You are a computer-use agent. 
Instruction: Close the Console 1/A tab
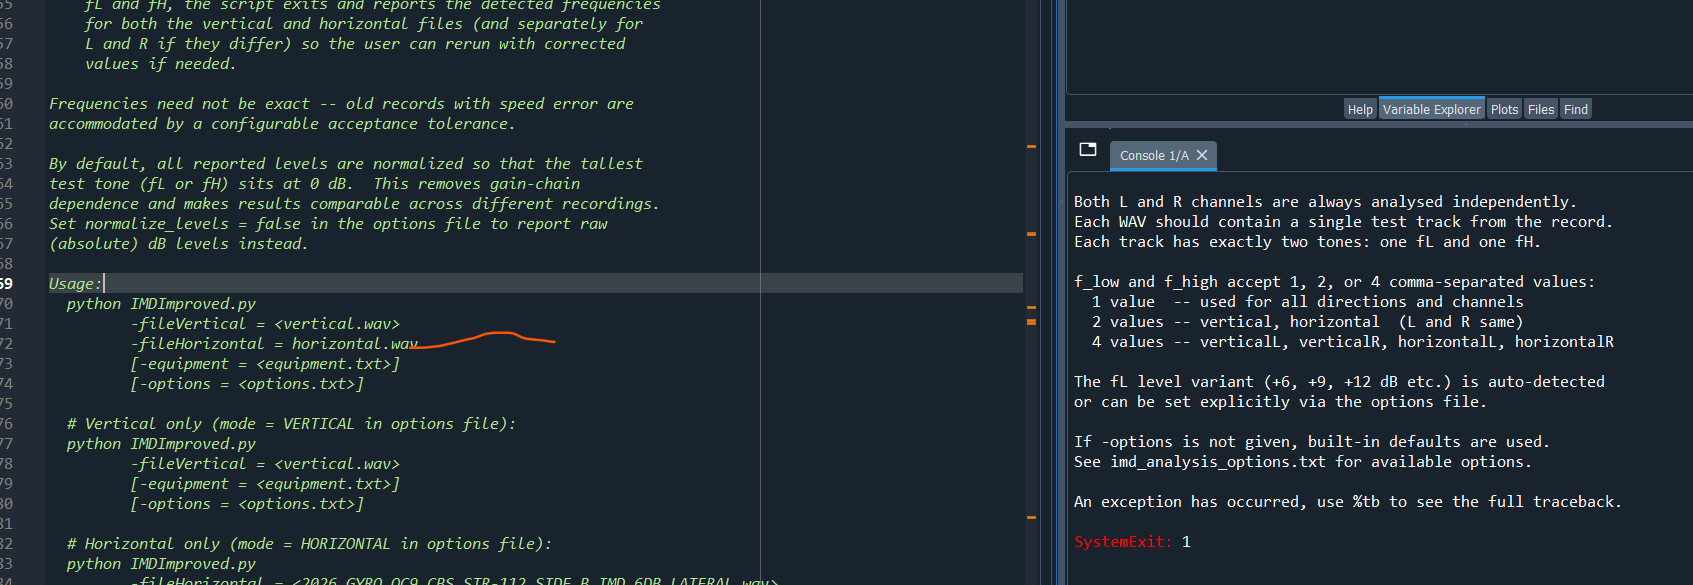[x=1202, y=155]
